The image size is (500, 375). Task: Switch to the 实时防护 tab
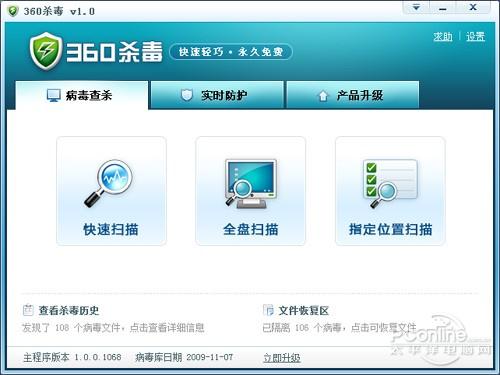[217, 95]
